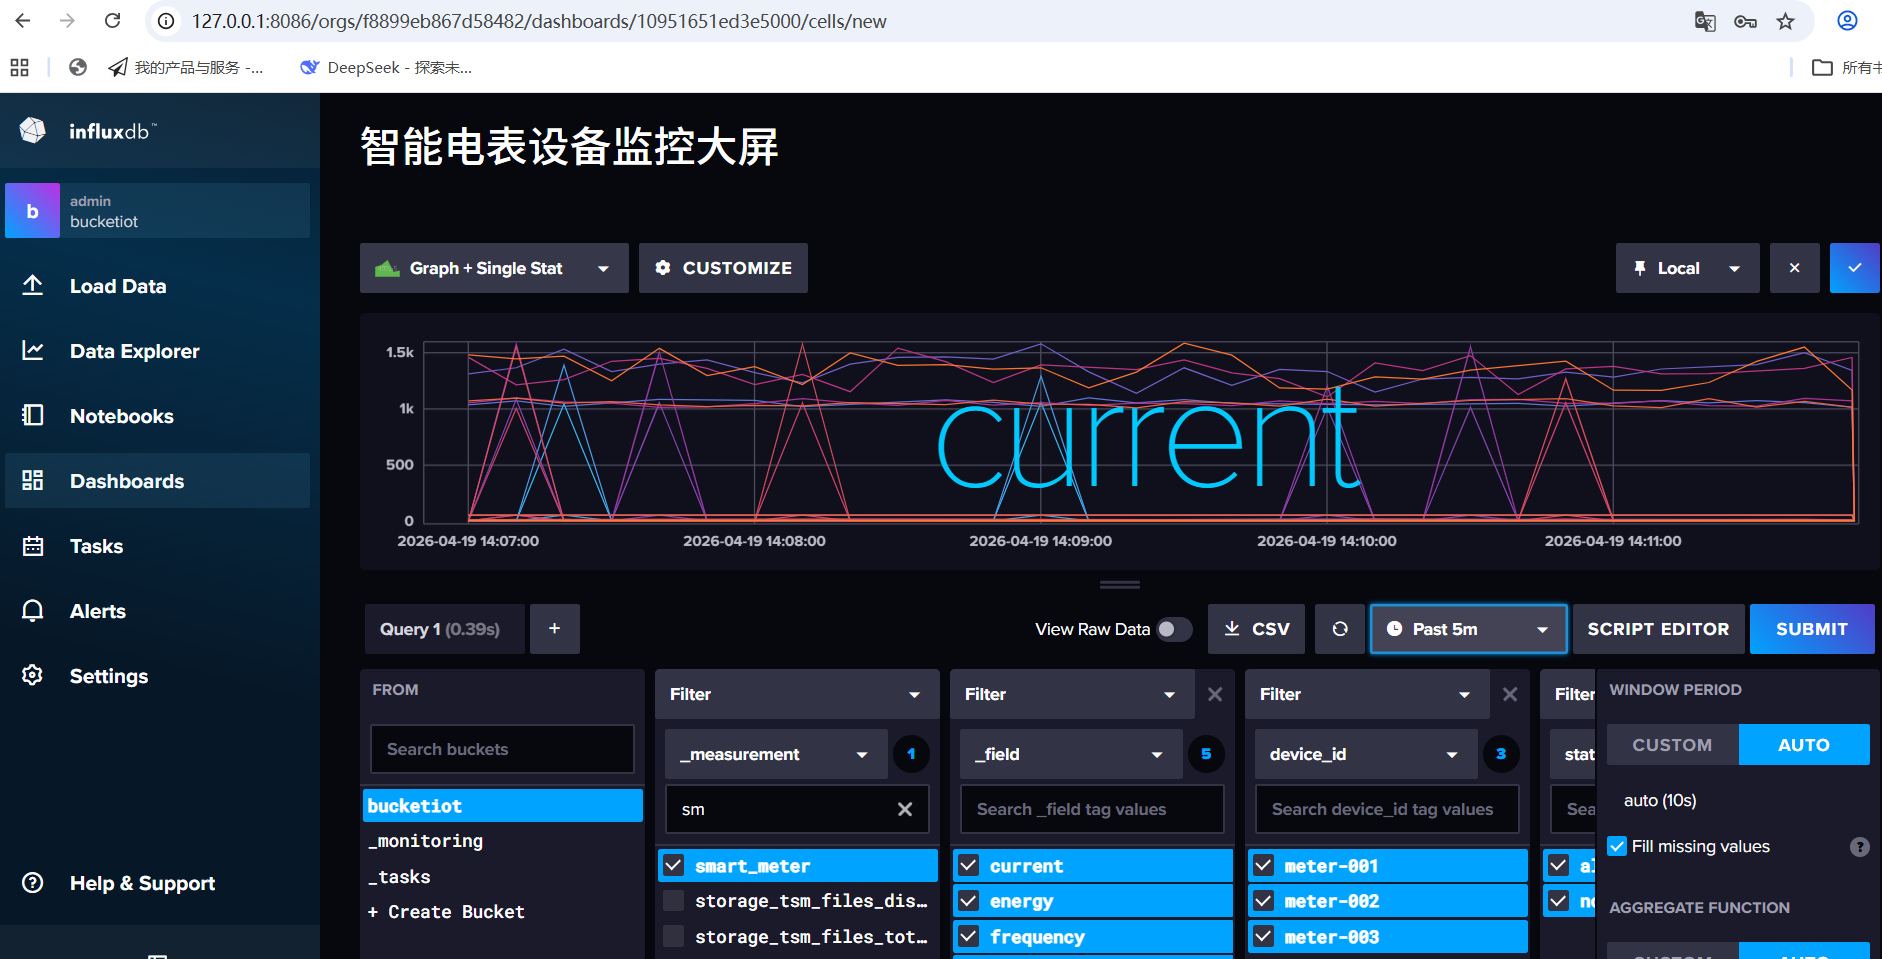Screen dimensions: 1882x959
Task: Save the cell with blue checkmark
Action: (1855, 268)
